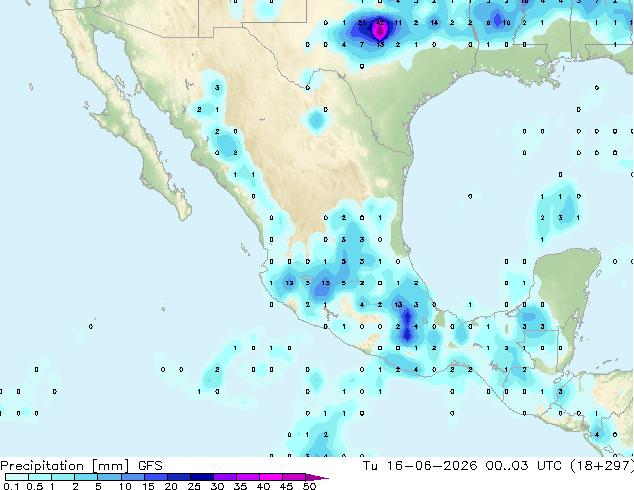Image resolution: width=634 pixels, height=490 pixels.
Task: Pick the 10–15 mm blue legend swatch
Action: click(132, 477)
